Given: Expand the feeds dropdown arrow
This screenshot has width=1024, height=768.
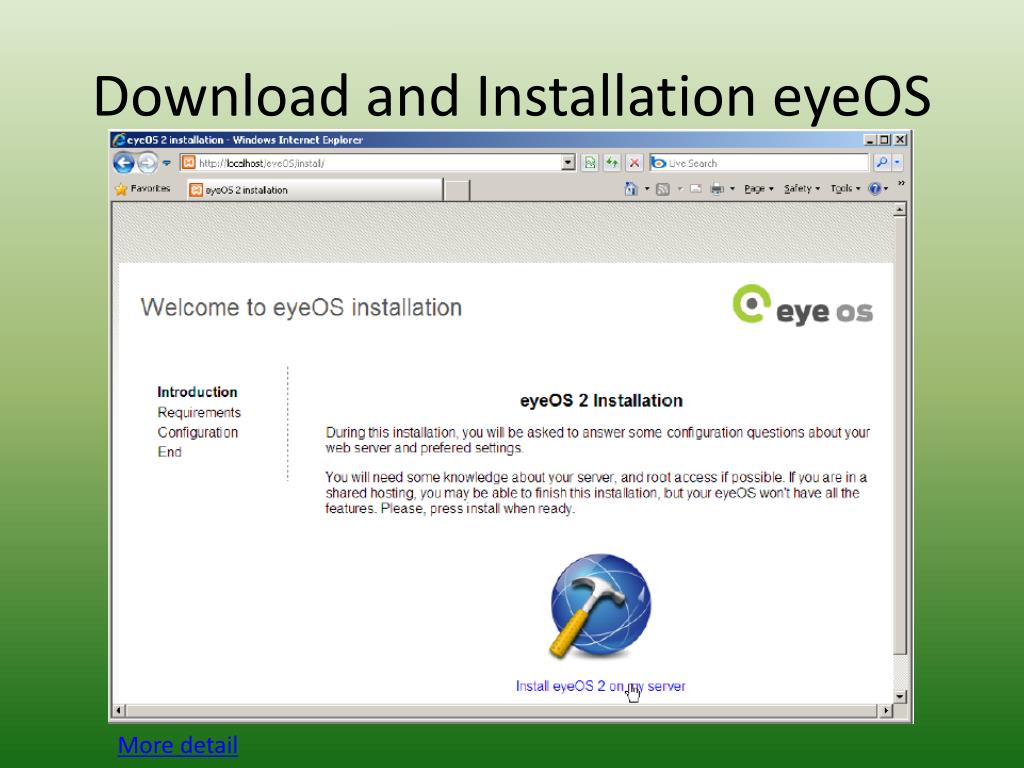Looking at the screenshot, I should pyautogui.click(x=679, y=189).
